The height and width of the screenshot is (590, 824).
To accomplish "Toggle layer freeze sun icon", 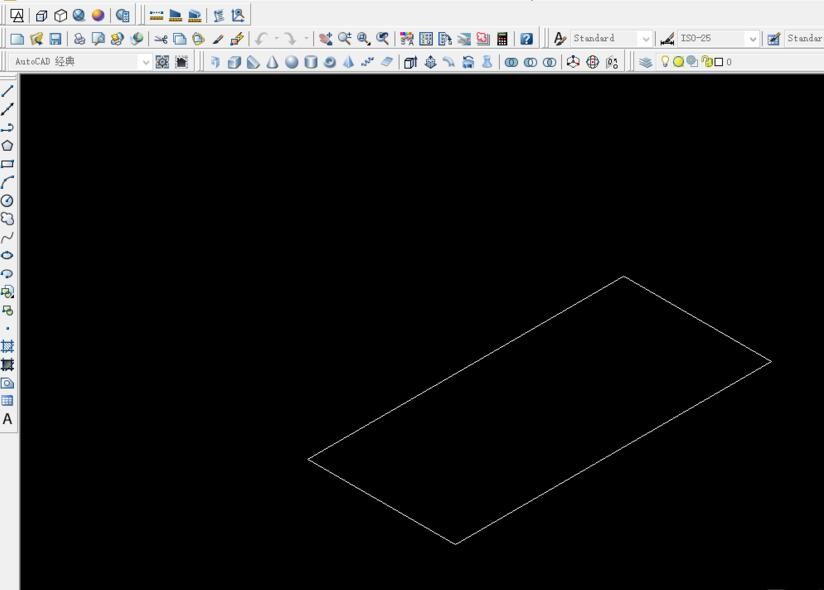I will tap(678, 62).
